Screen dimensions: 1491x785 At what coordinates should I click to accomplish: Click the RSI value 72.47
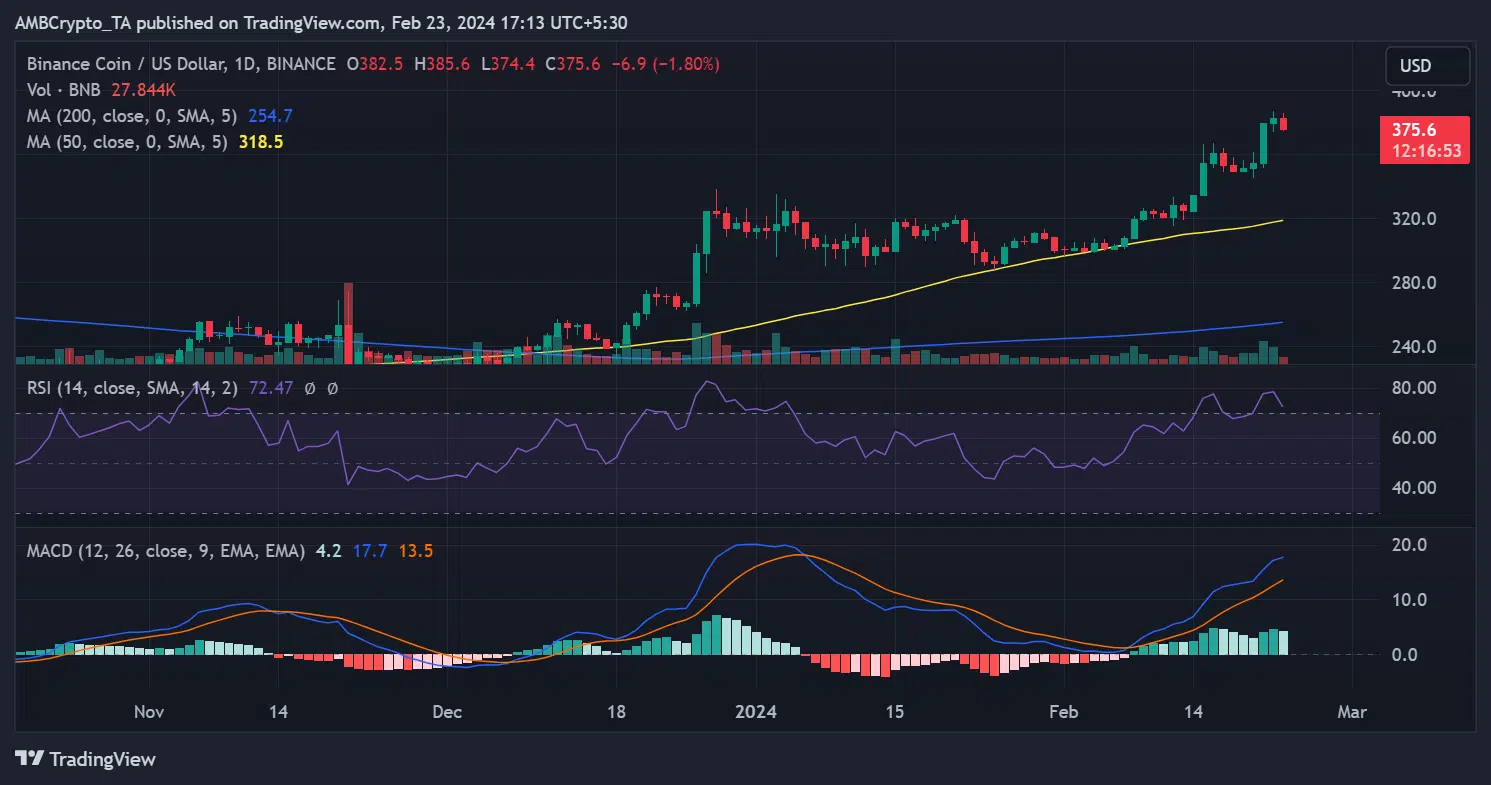pos(273,388)
